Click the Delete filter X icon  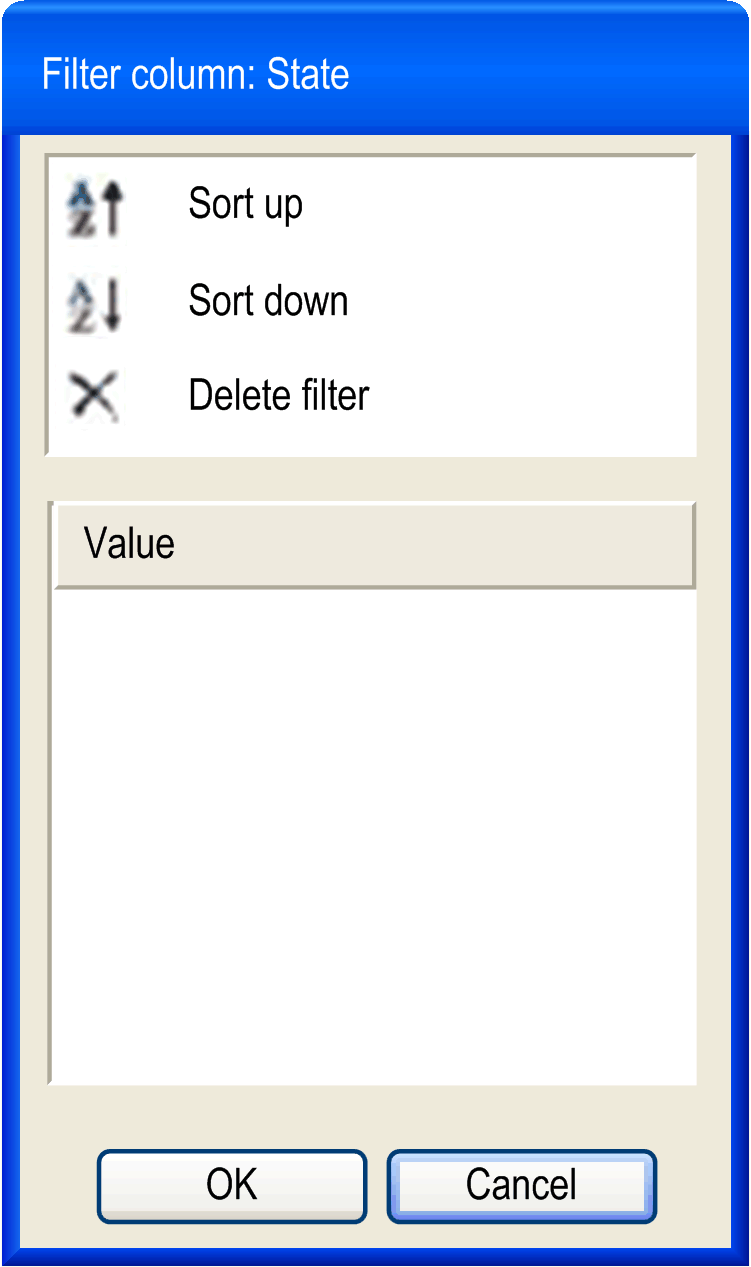(93, 395)
